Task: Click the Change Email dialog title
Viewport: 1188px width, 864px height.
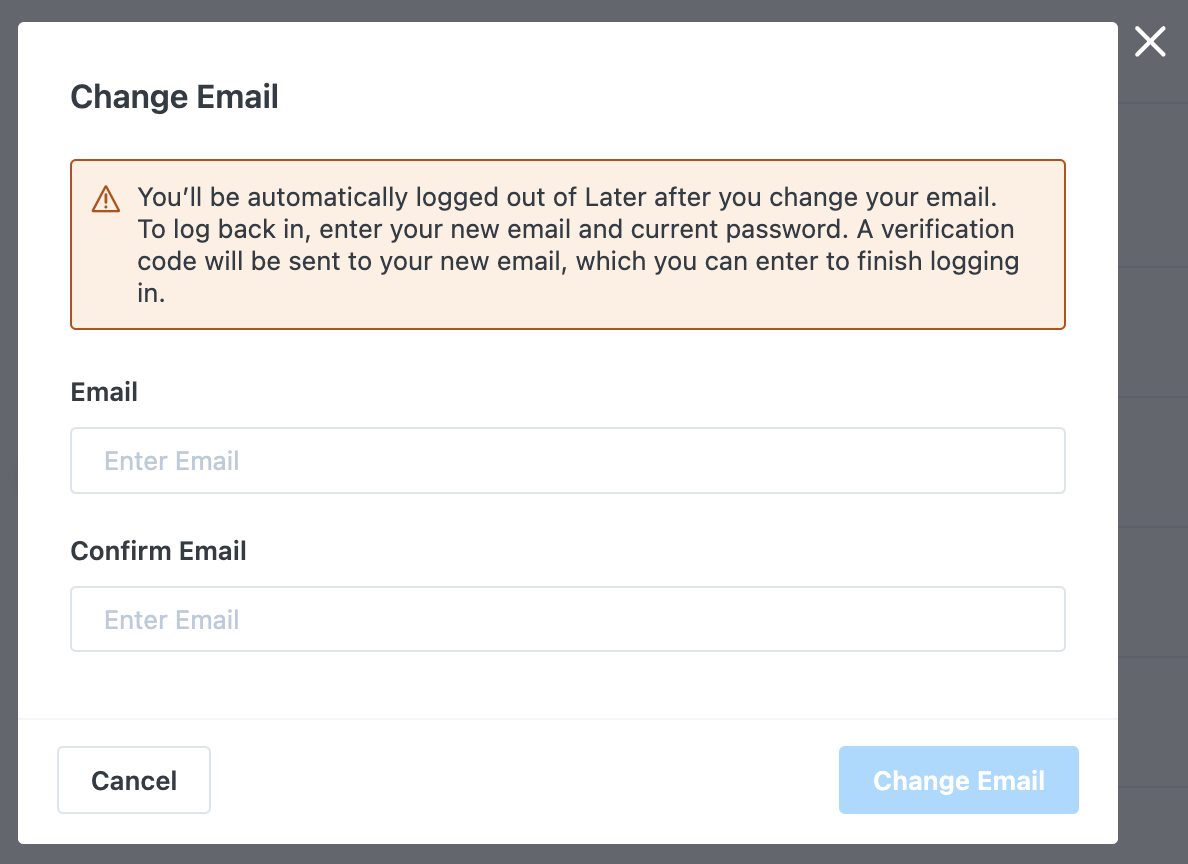Action: pos(174,97)
